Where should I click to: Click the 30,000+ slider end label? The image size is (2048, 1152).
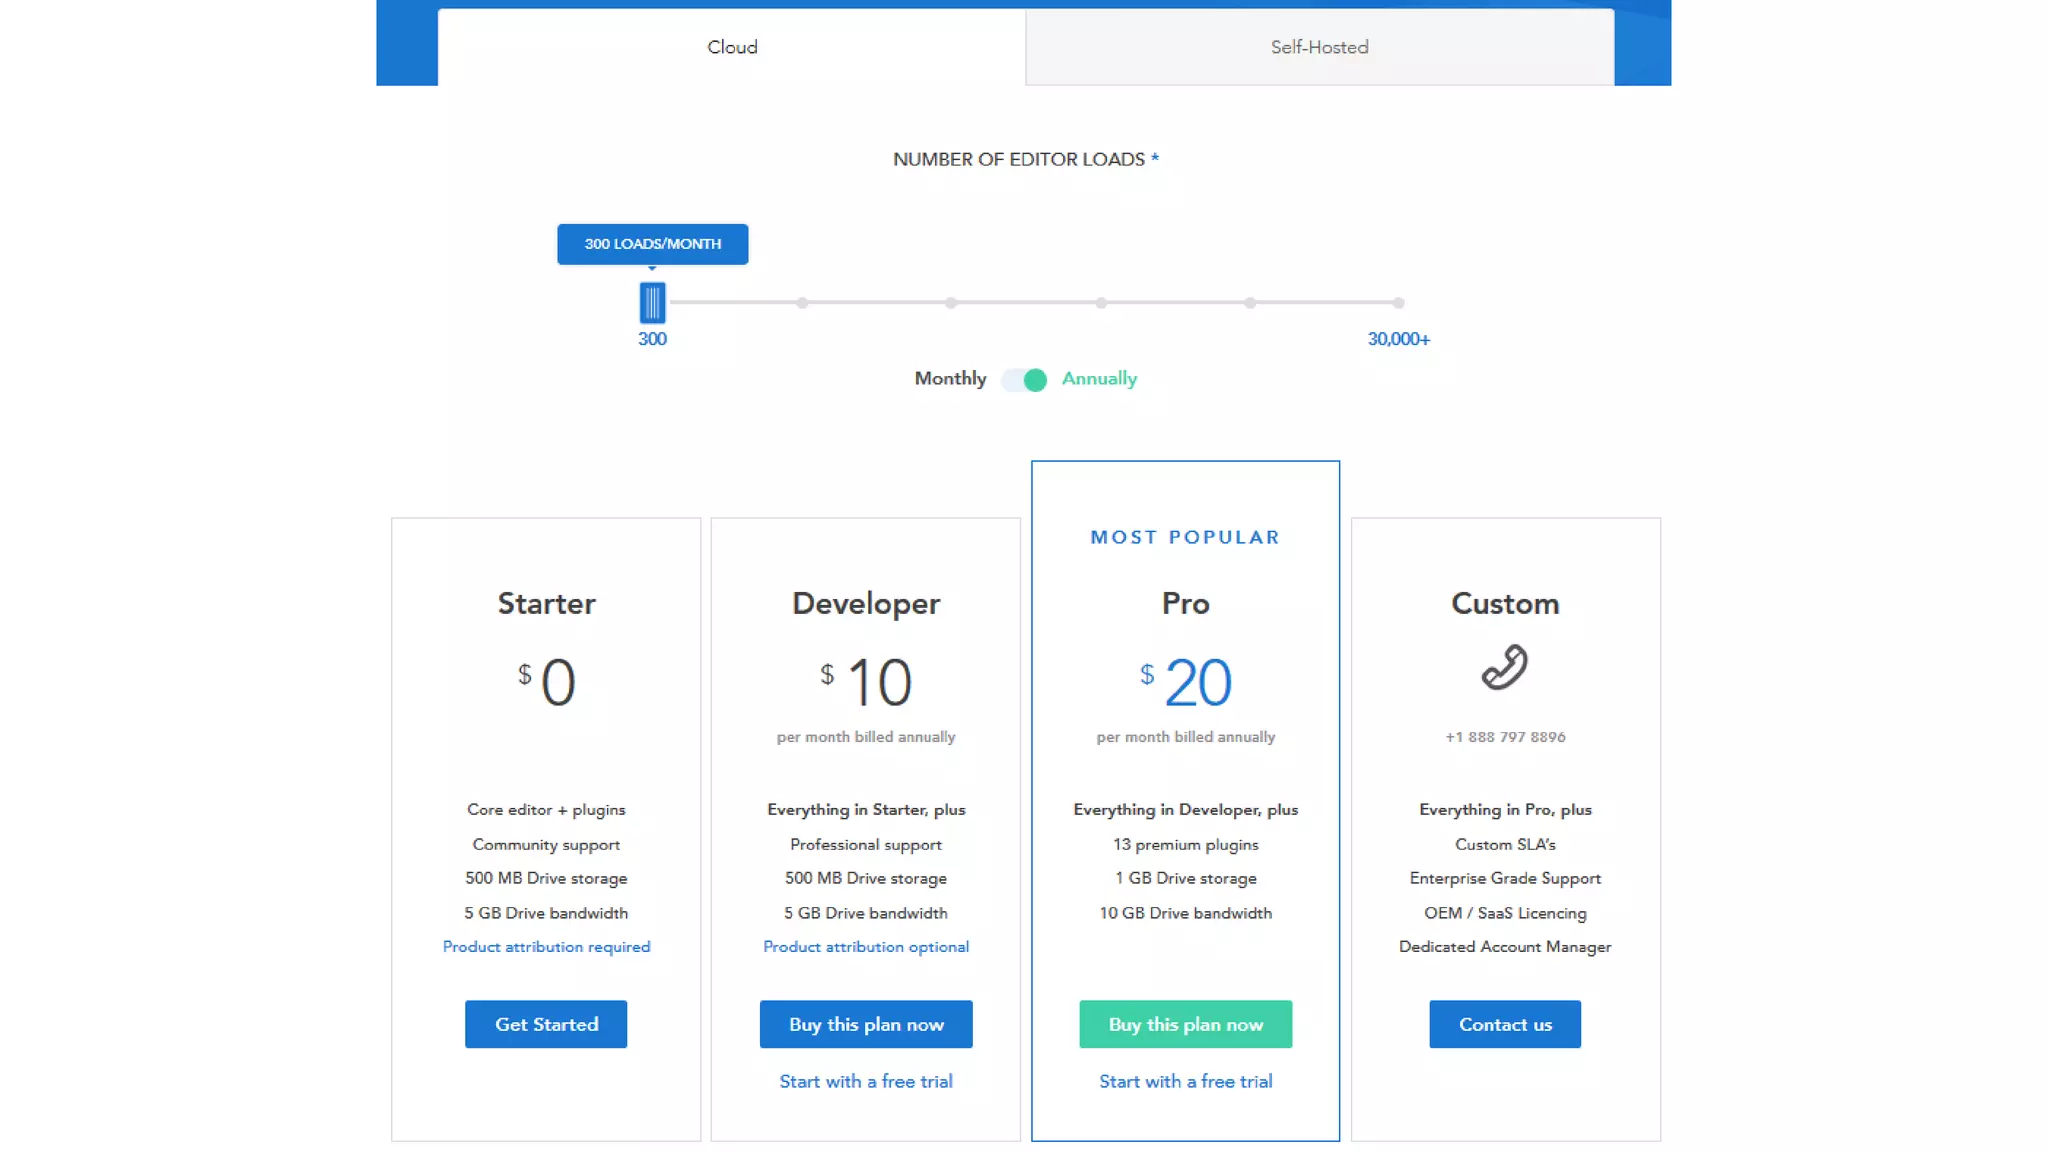pyautogui.click(x=1398, y=339)
